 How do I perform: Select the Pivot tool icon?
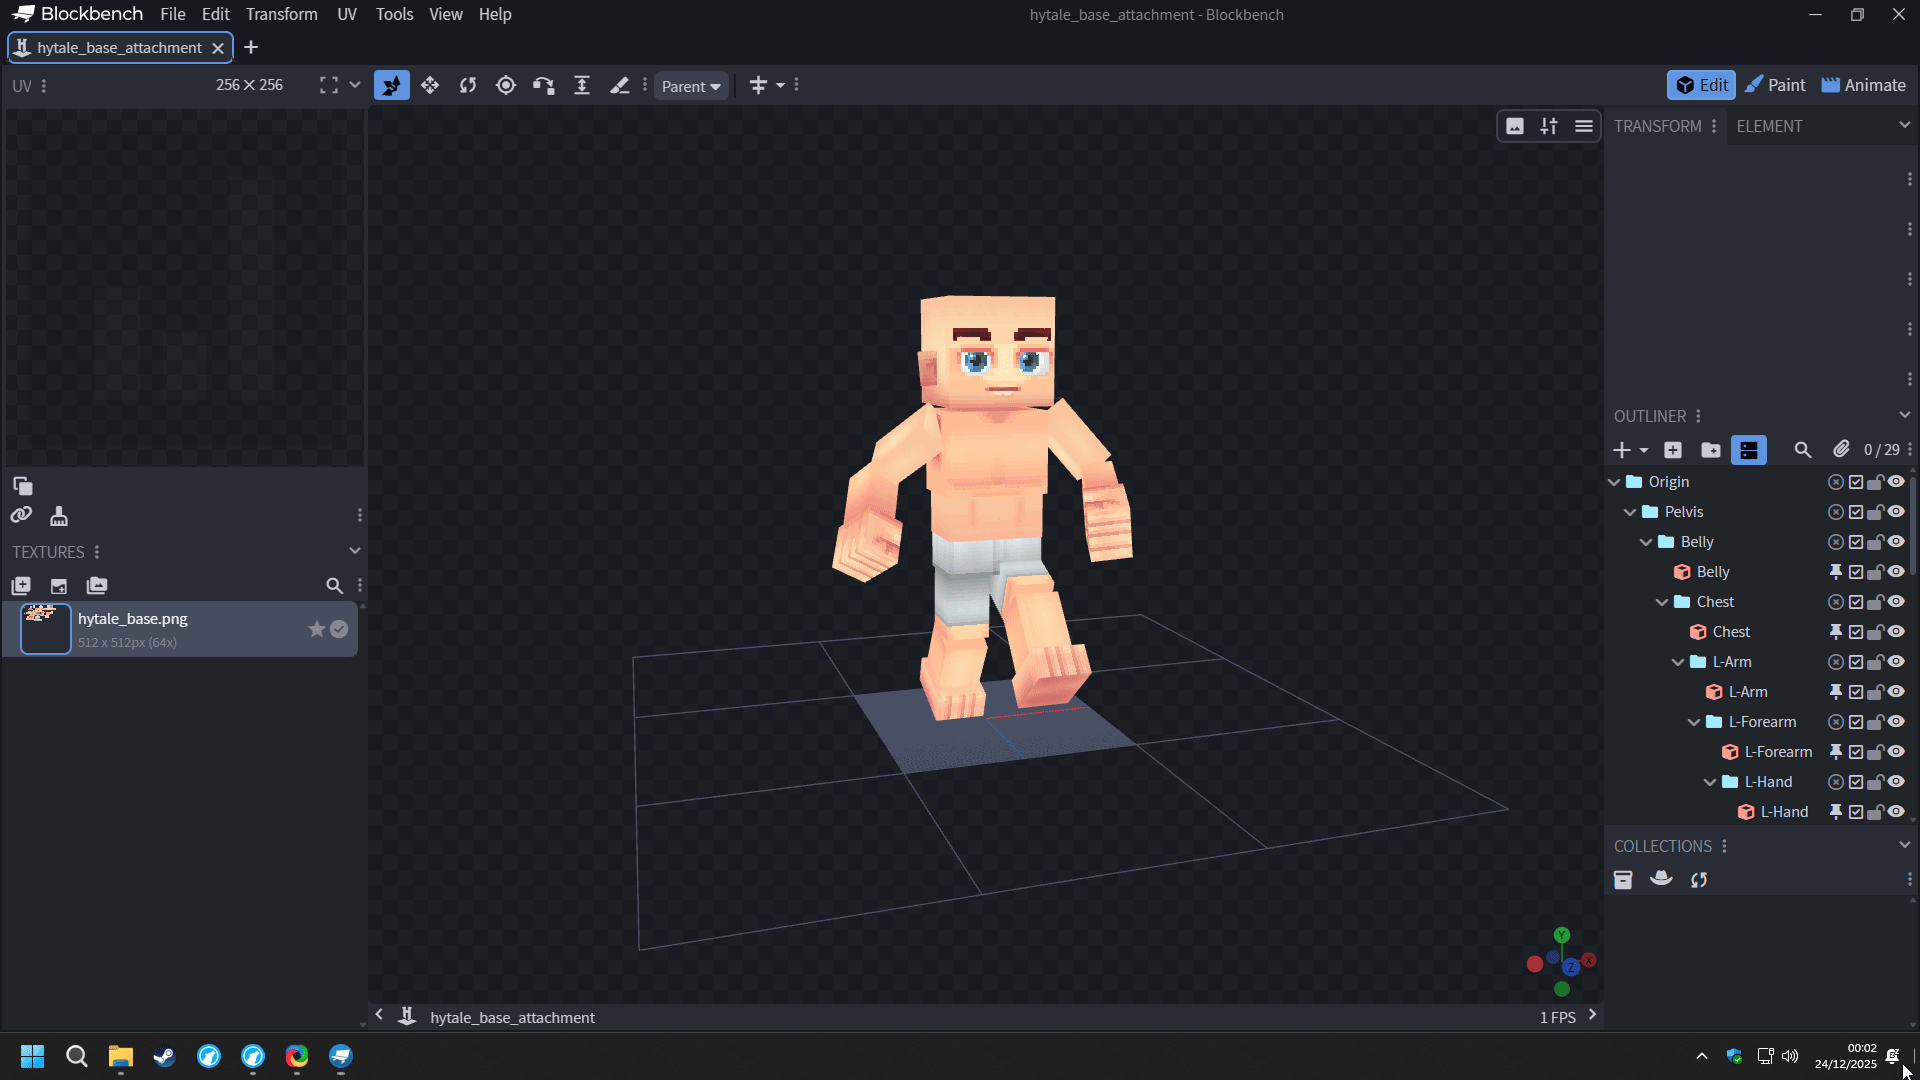pos(506,85)
